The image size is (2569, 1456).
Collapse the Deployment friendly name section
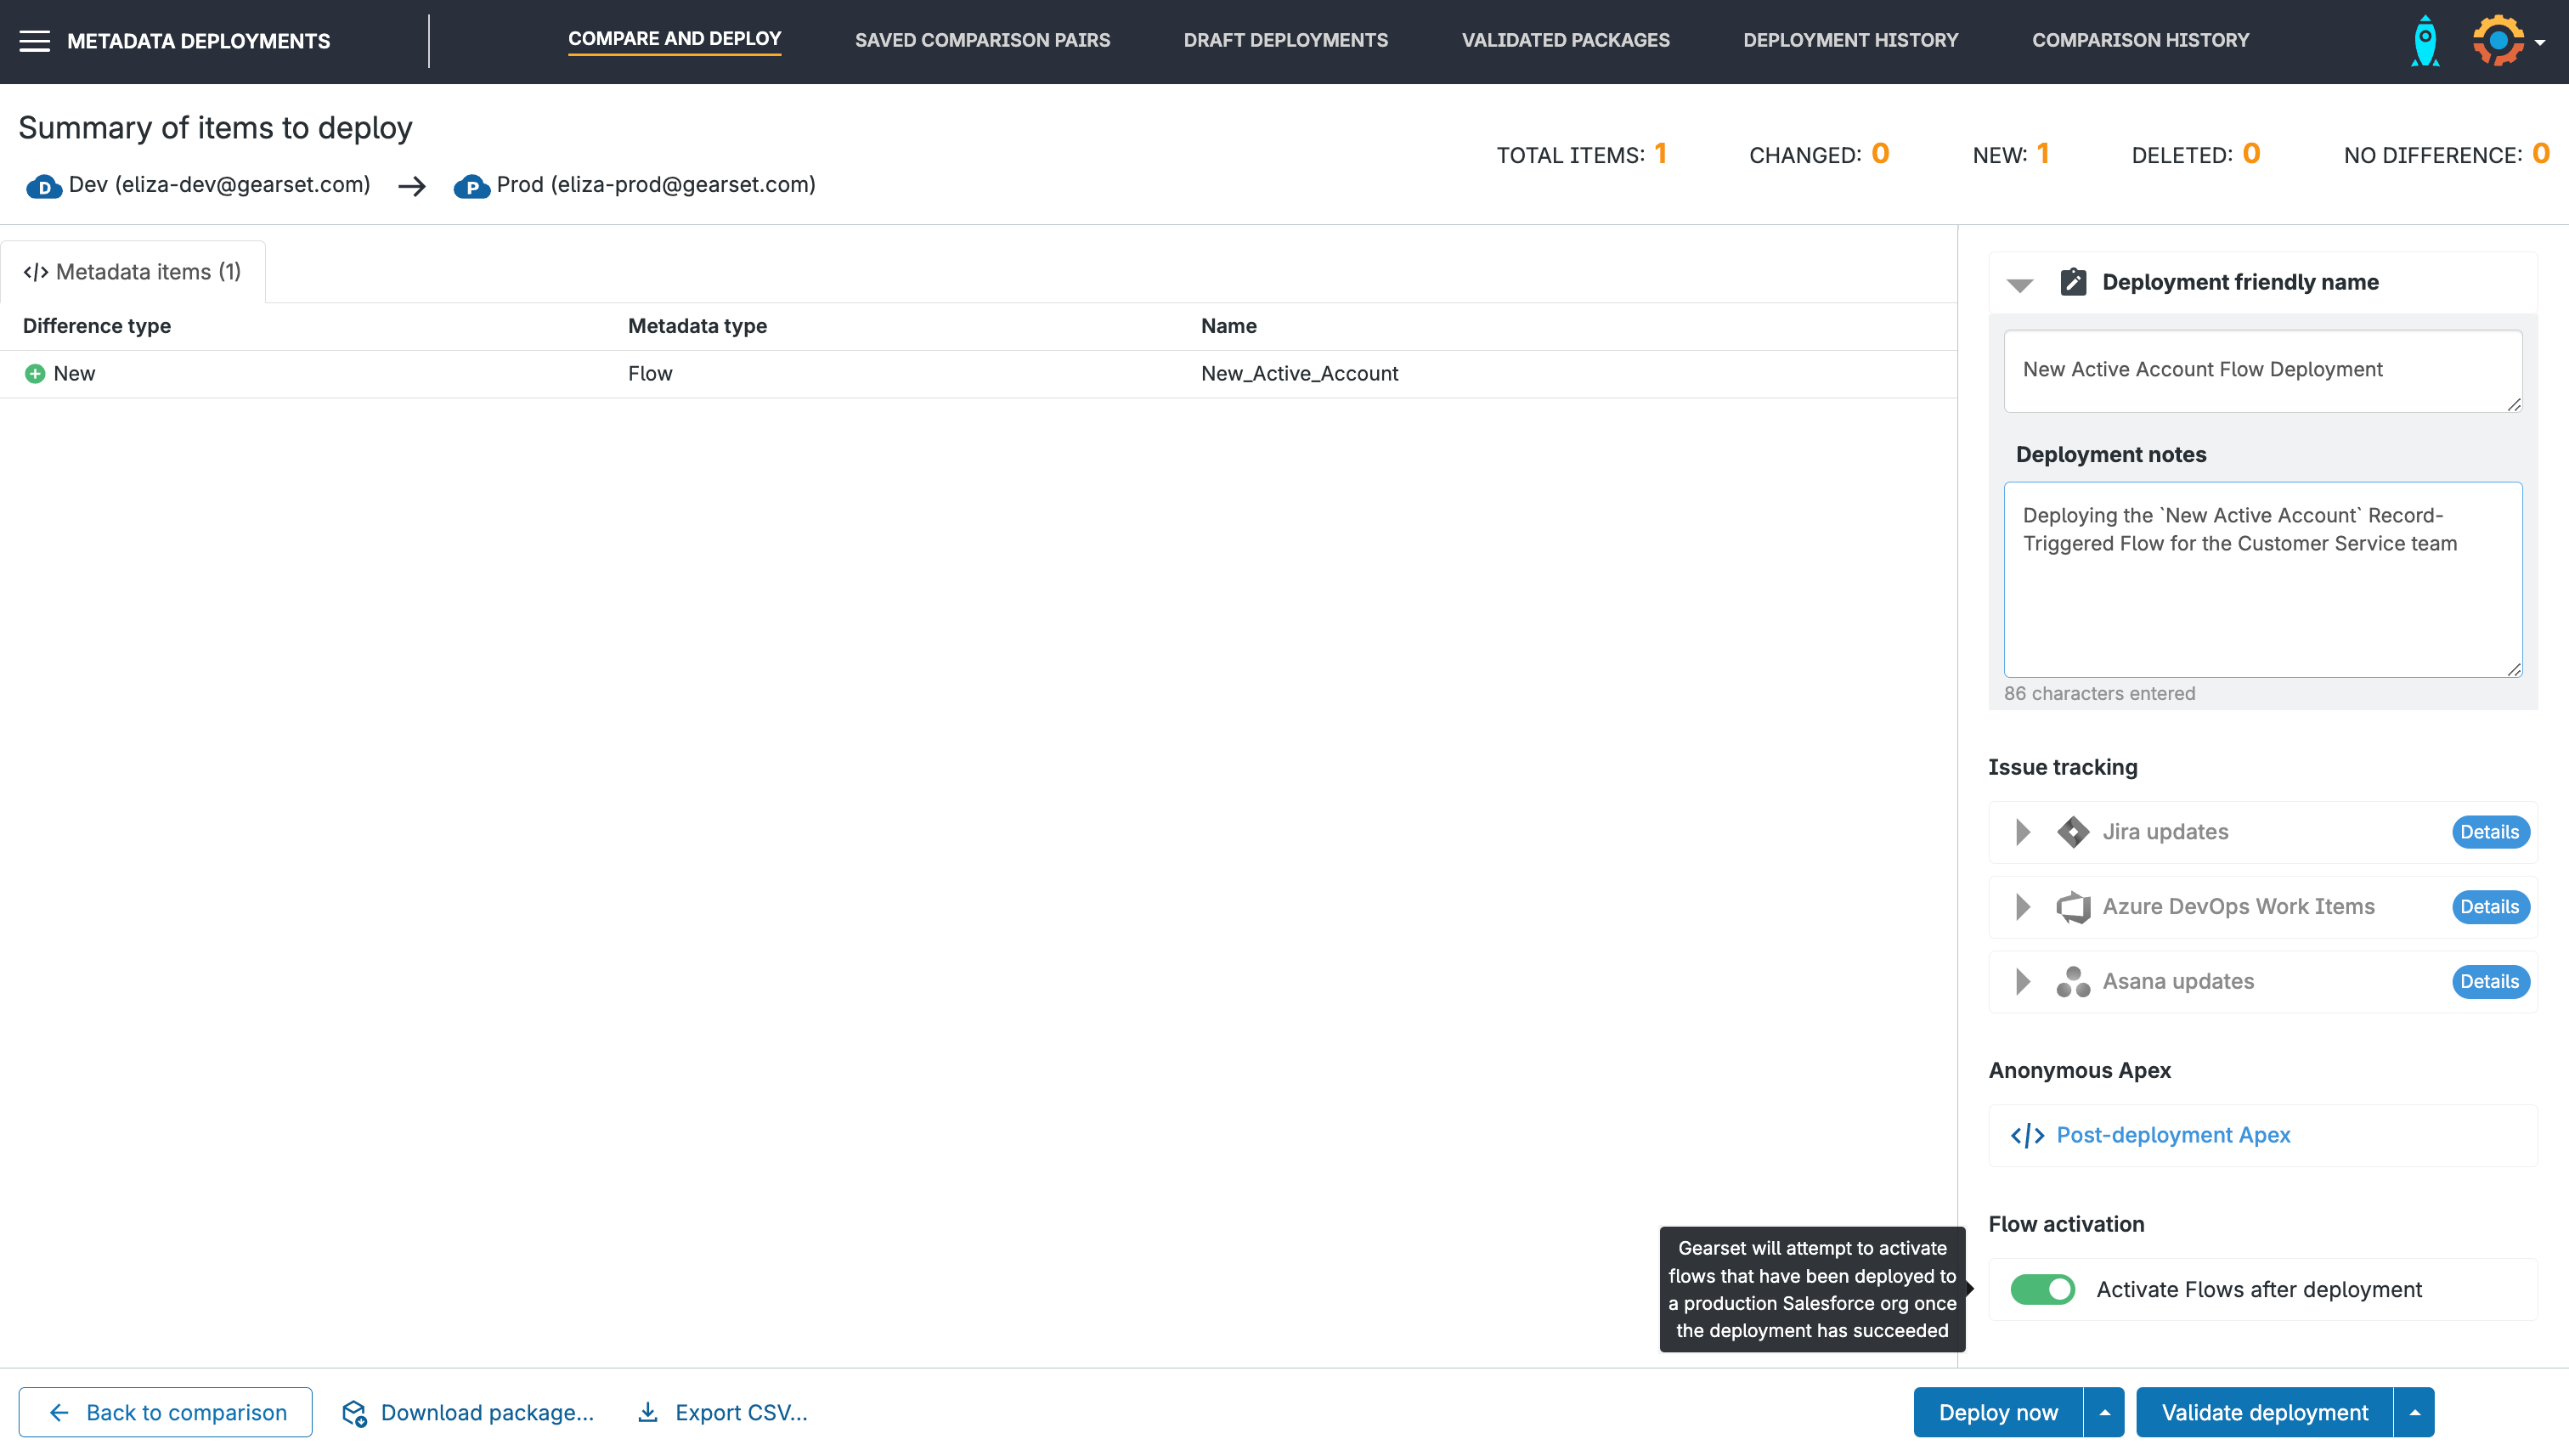pos(2021,284)
